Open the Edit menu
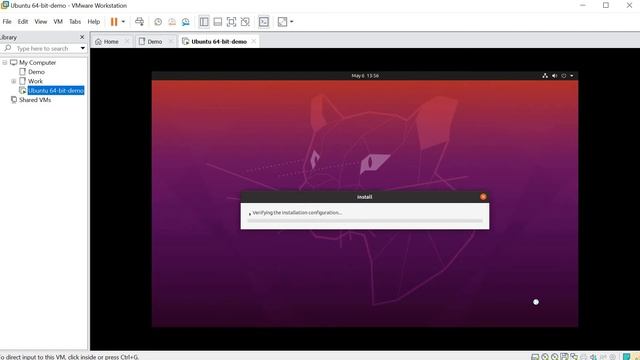 [x=23, y=22]
